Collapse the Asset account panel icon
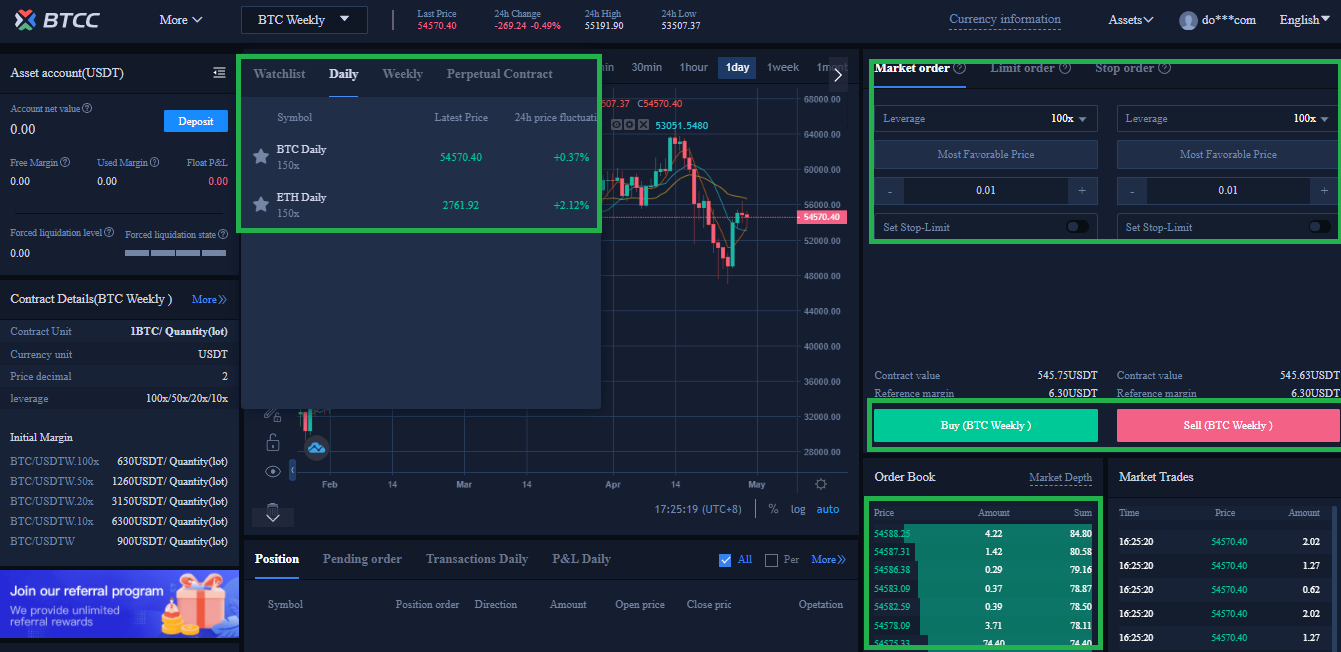This screenshot has width=1341, height=652. coord(219,73)
